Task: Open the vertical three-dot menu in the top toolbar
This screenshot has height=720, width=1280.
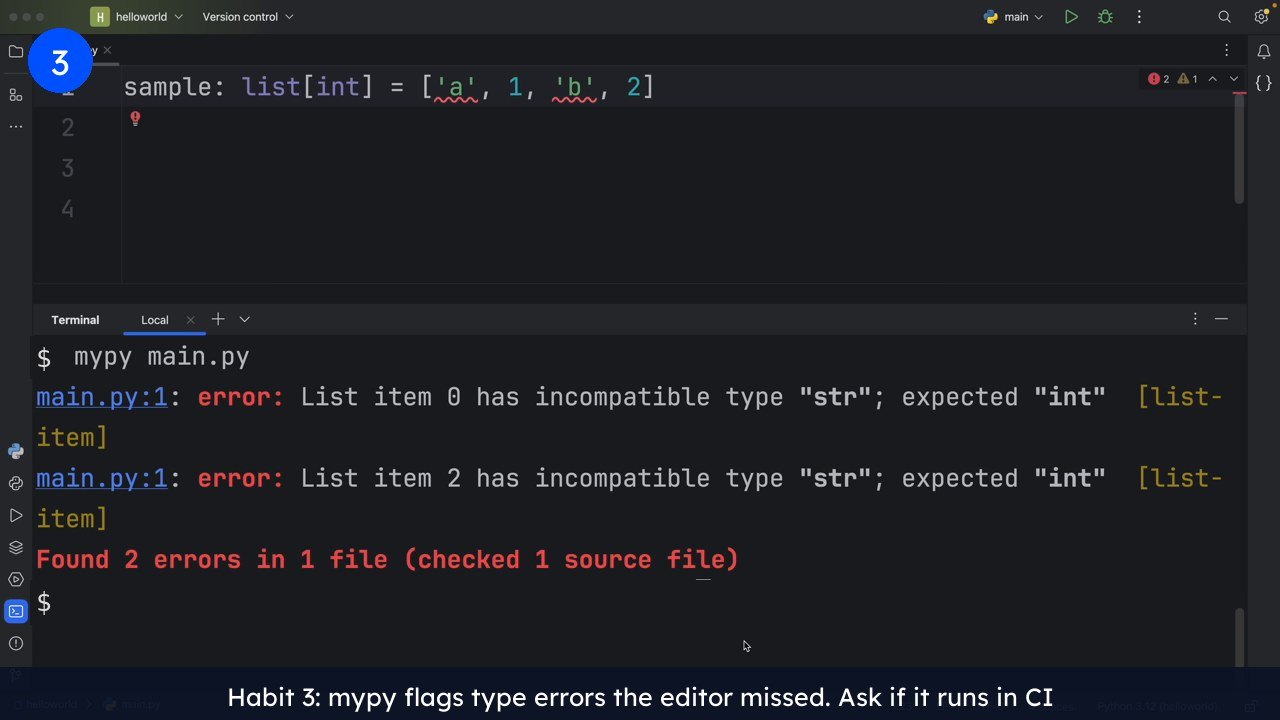Action: pyautogui.click(x=1139, y=17)
